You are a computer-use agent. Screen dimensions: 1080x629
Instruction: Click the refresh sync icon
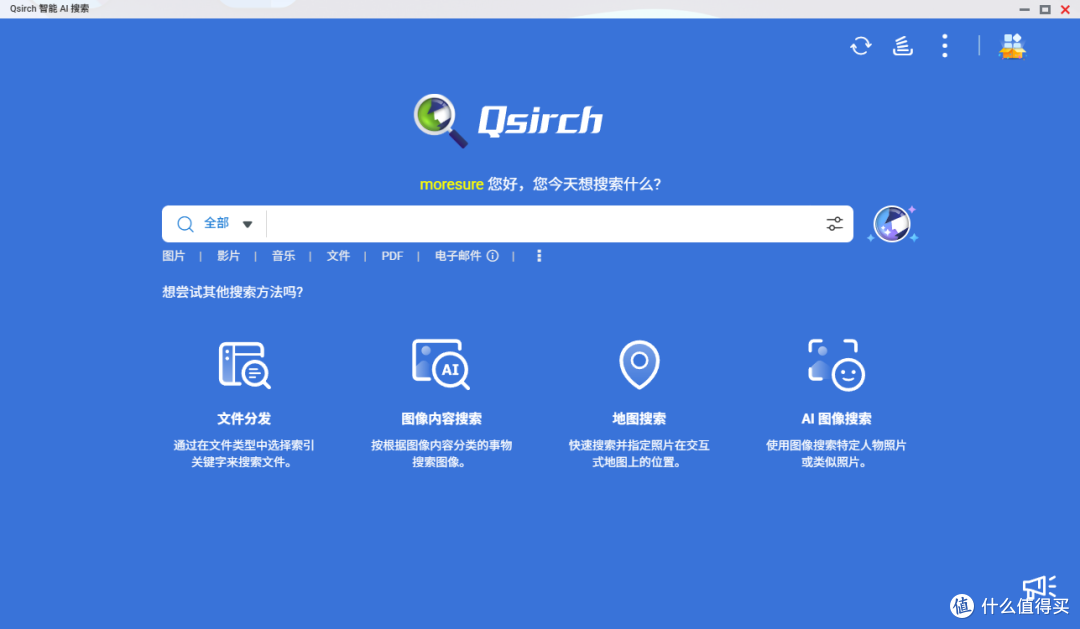pos(860,46)
